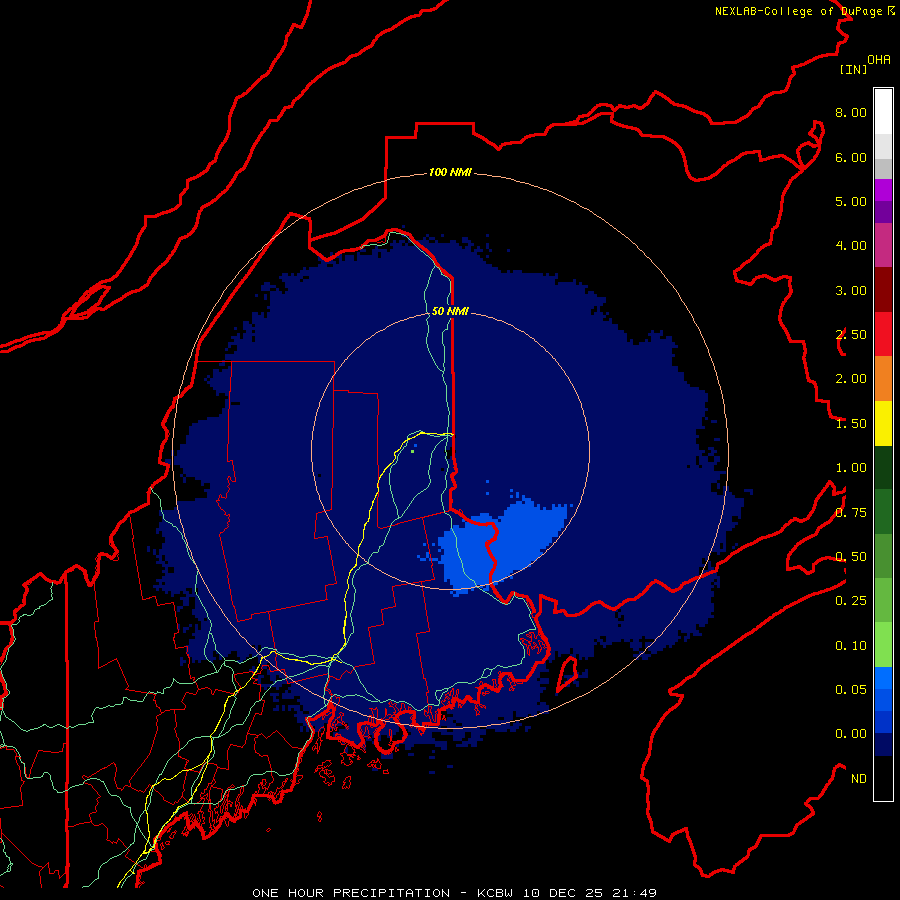Select the orange swatch near 2.00

click(883, 379)
